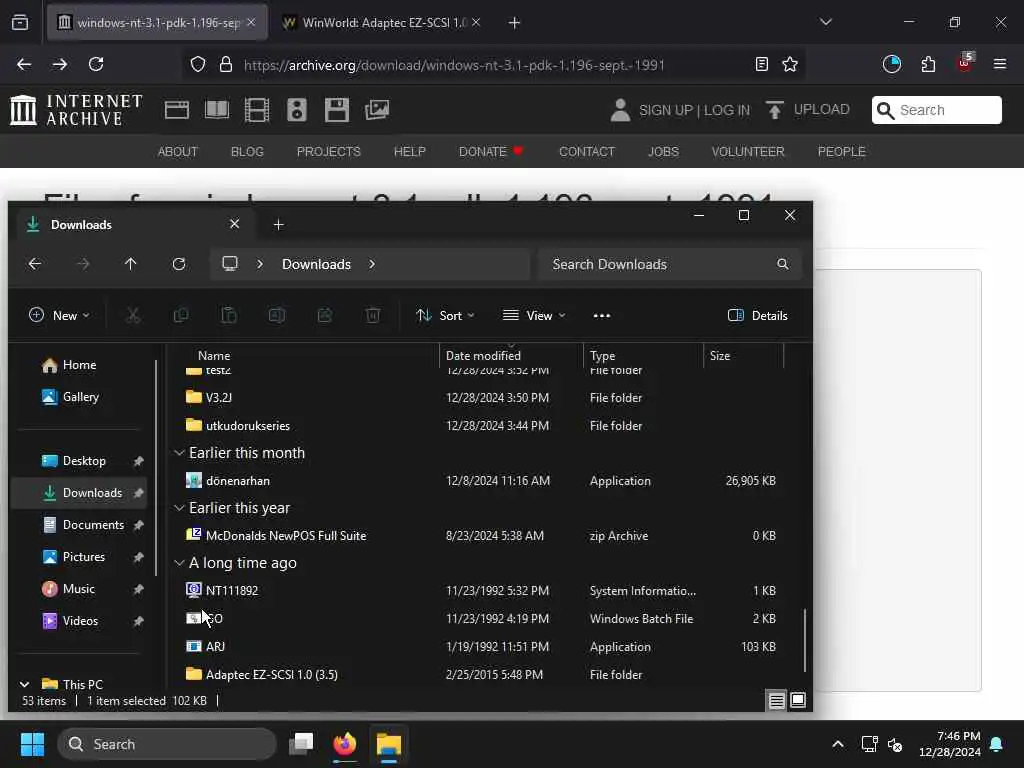Open Home in the navigation pane
The image size is (1024, 768).
(69, 365)
